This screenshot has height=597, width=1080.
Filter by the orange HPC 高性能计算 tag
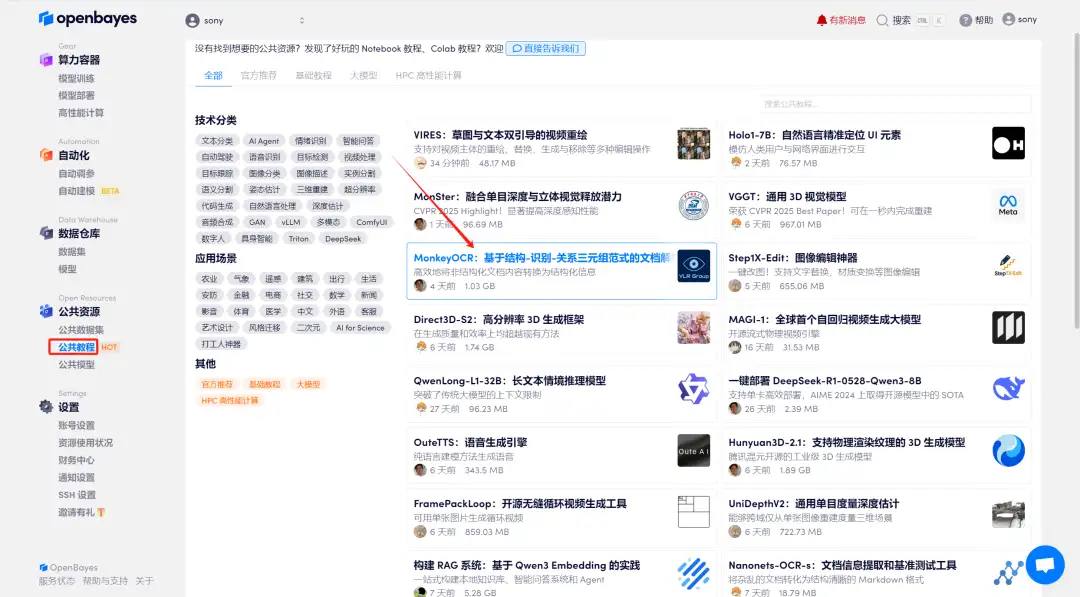(x=229, y=401)
